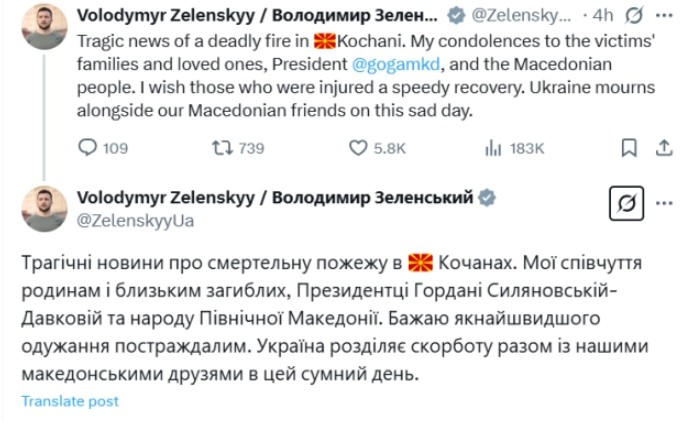Bookmark the Kochani fire tweet
686x437 pixels.
point(627,148)
